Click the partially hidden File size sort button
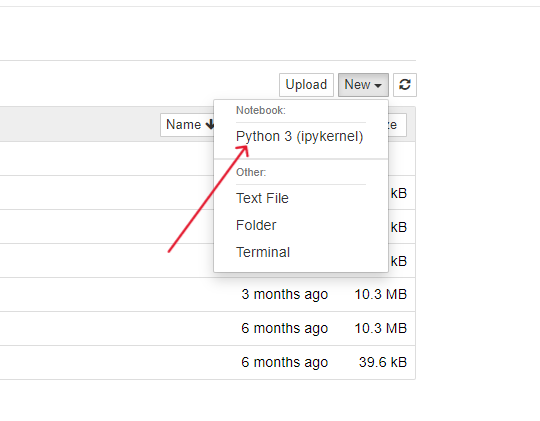Viewport: 540px width, 421px height. (x=397, y=125)
